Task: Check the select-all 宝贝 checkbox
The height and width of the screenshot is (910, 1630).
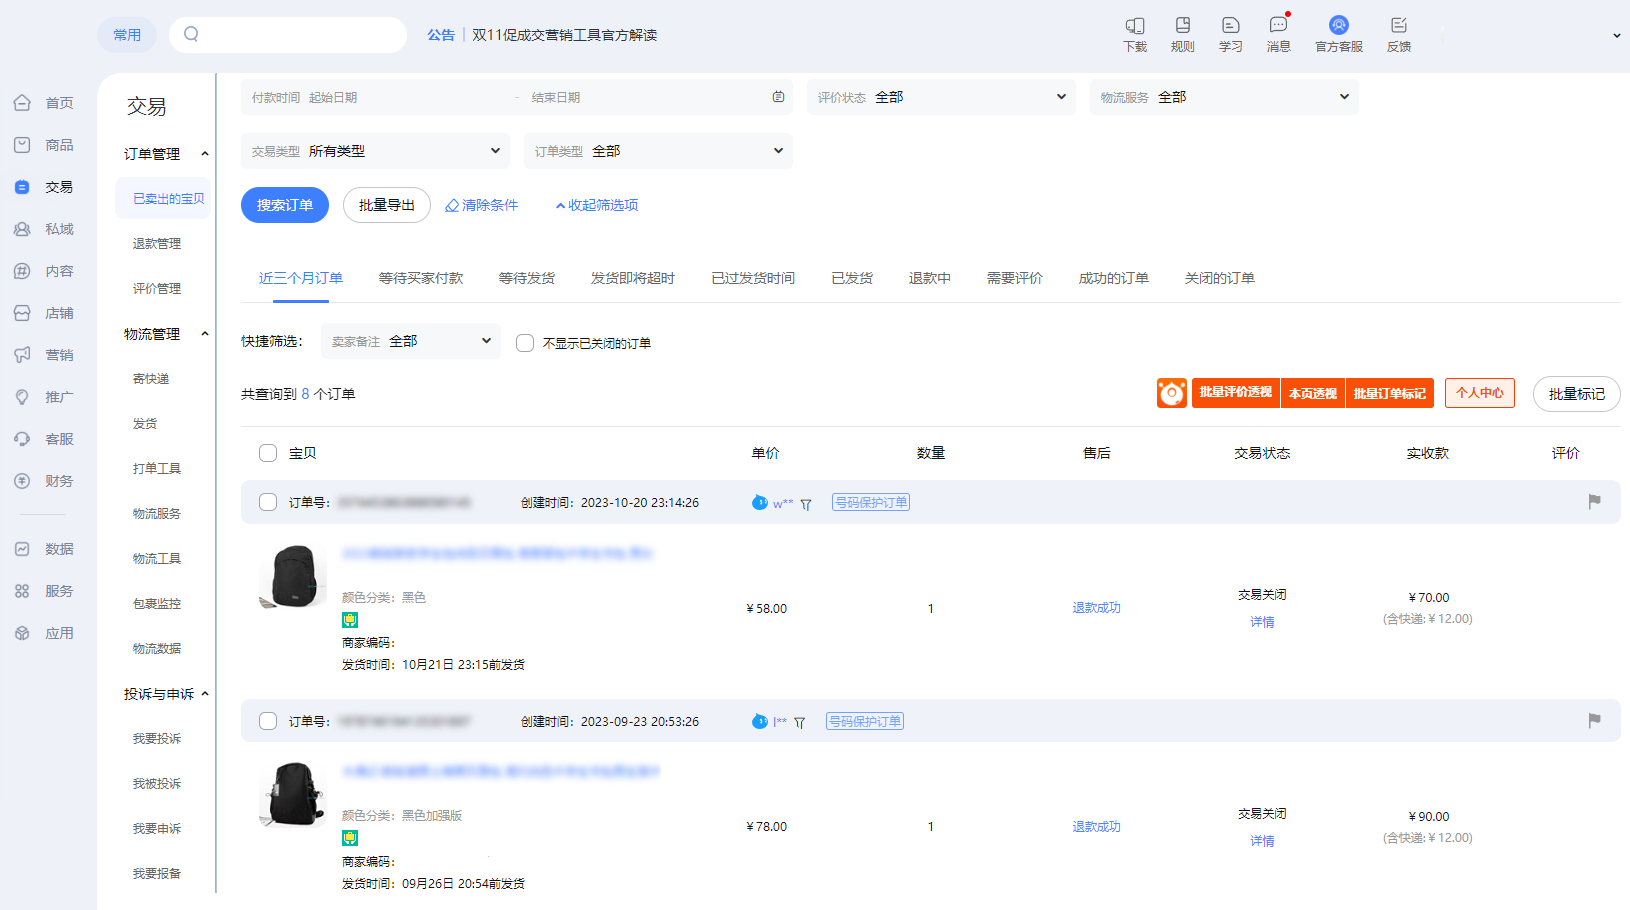Action: (x=268, y=453)
